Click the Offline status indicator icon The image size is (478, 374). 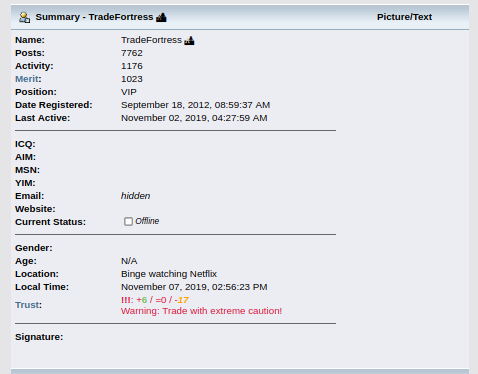[x=128, y=221]
